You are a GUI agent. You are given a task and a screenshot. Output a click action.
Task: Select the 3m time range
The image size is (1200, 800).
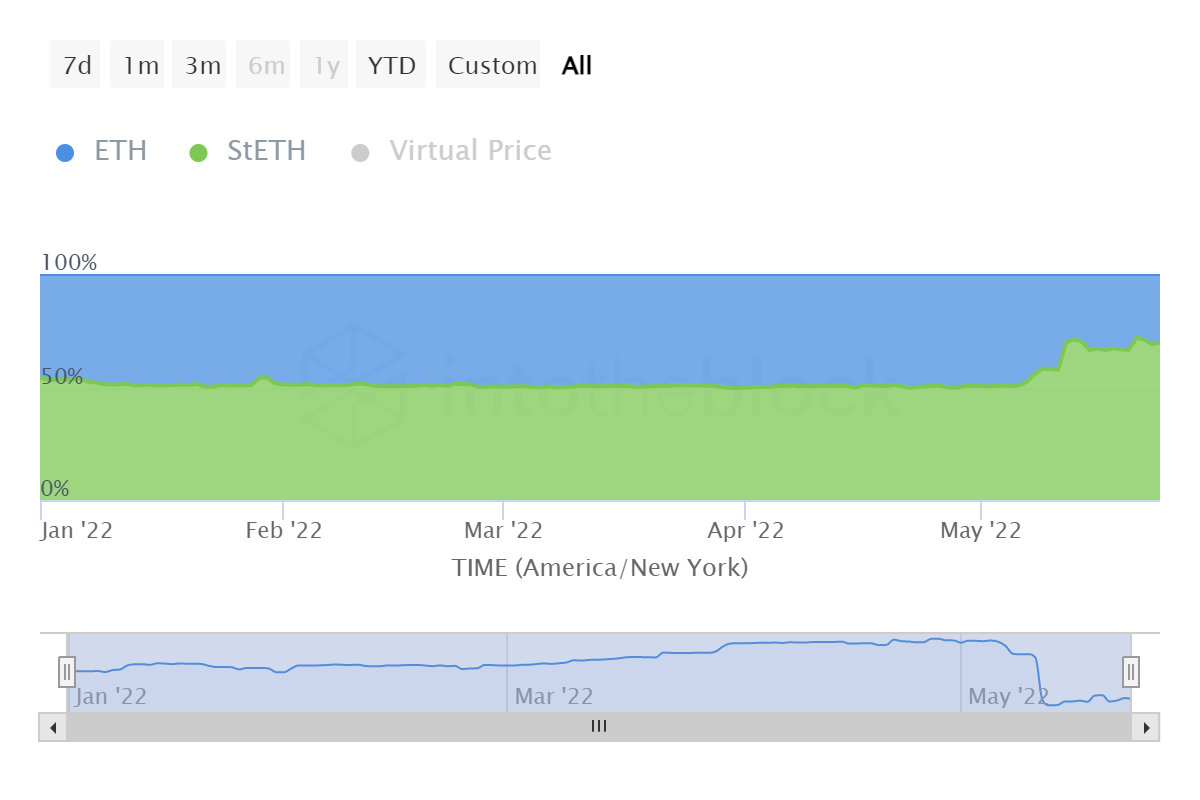(200, 65)
